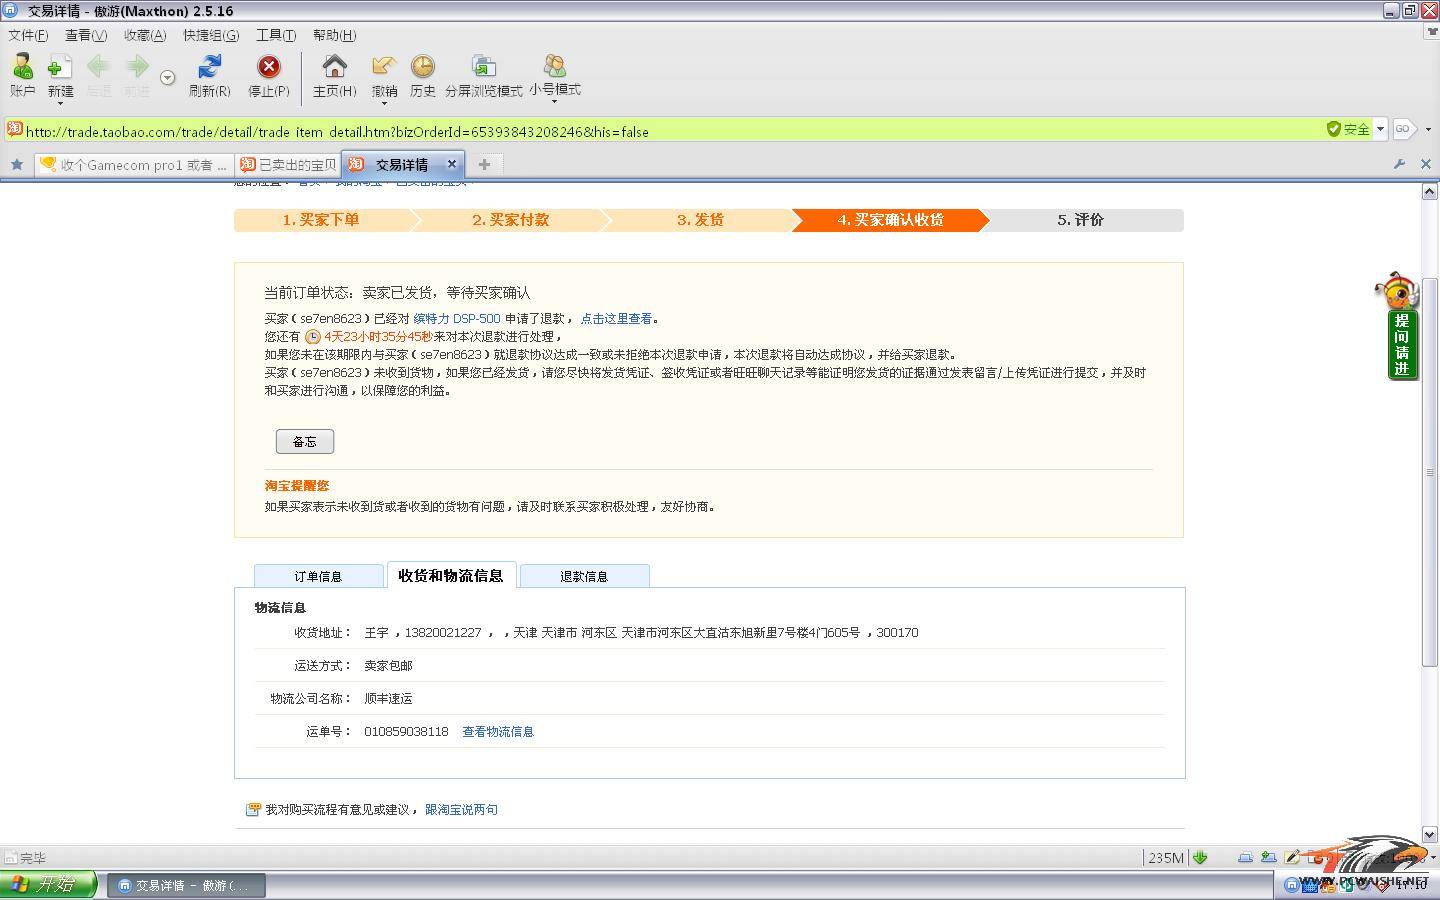Click the 开始 Start button
Screen dimensions: 1440x900
click(48, 885)
